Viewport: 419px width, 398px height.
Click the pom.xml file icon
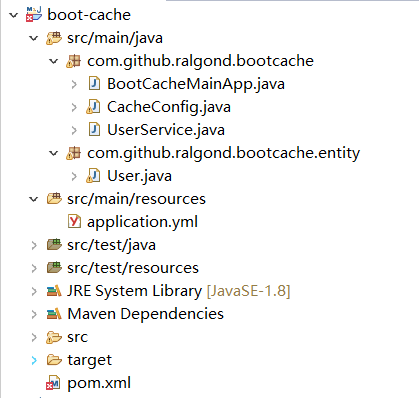[x=54, y=383]
